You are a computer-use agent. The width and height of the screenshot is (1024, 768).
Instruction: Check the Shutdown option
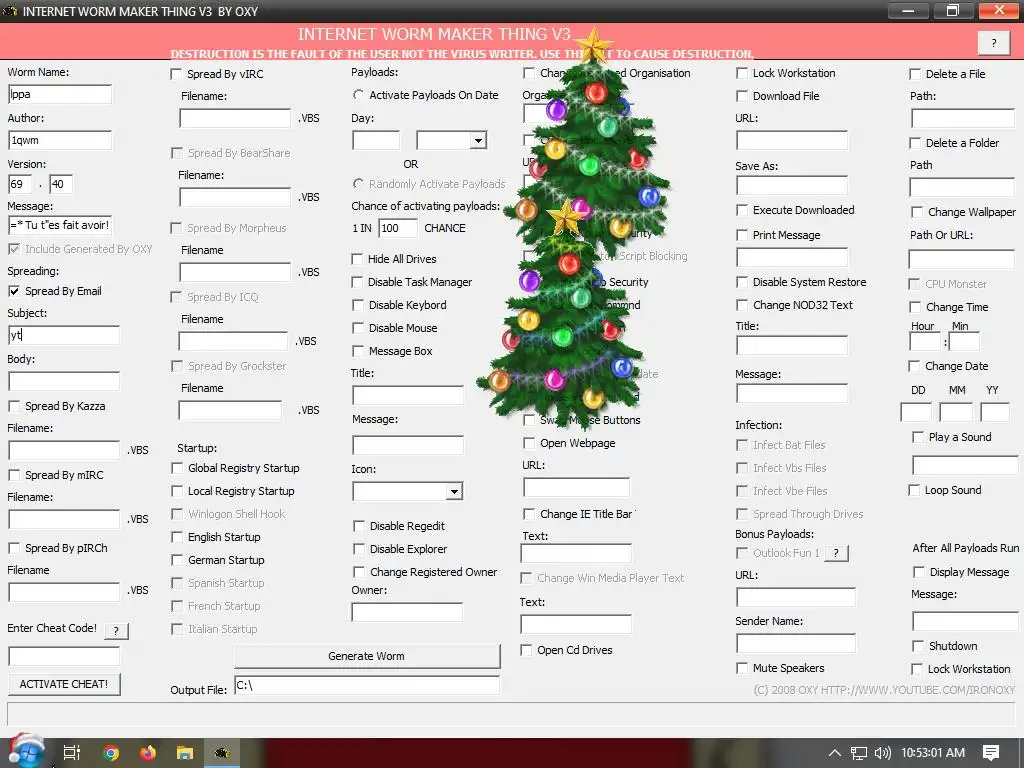[x=918, y=646]
